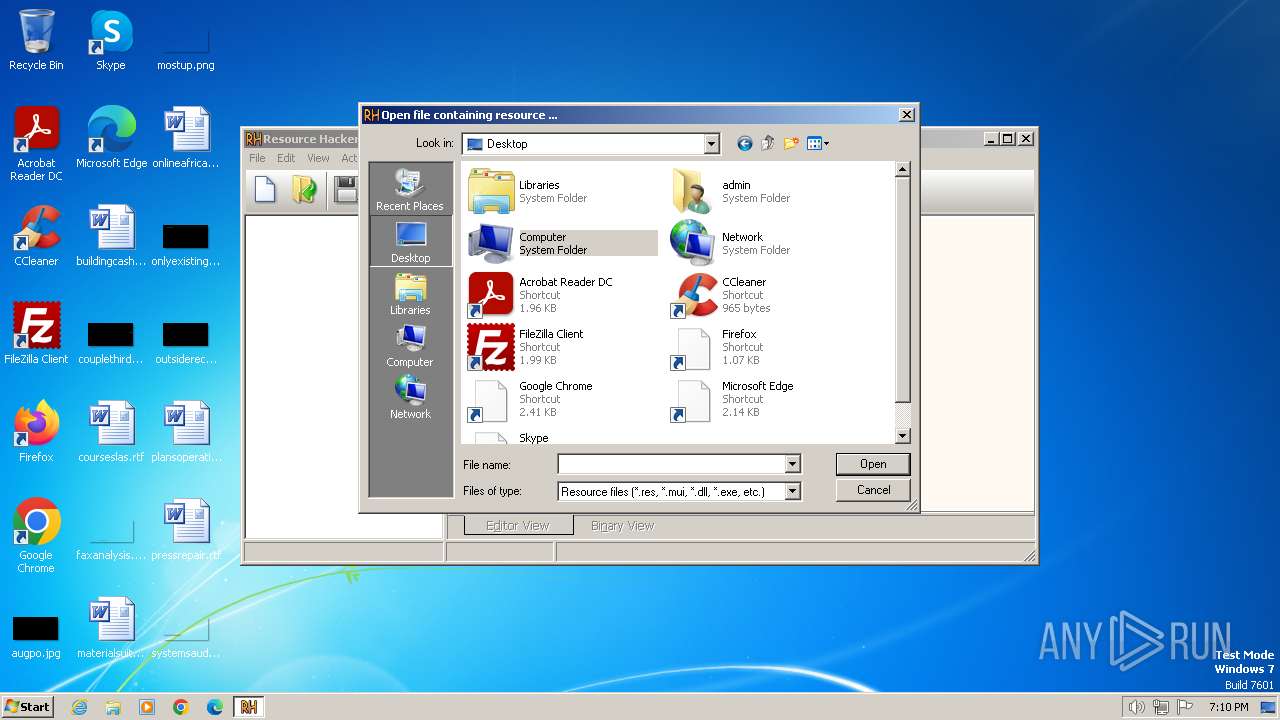Click the Open file icon in Resource Hacker toolbar
The image size is (1280, 720).
[x=304, y=189]
